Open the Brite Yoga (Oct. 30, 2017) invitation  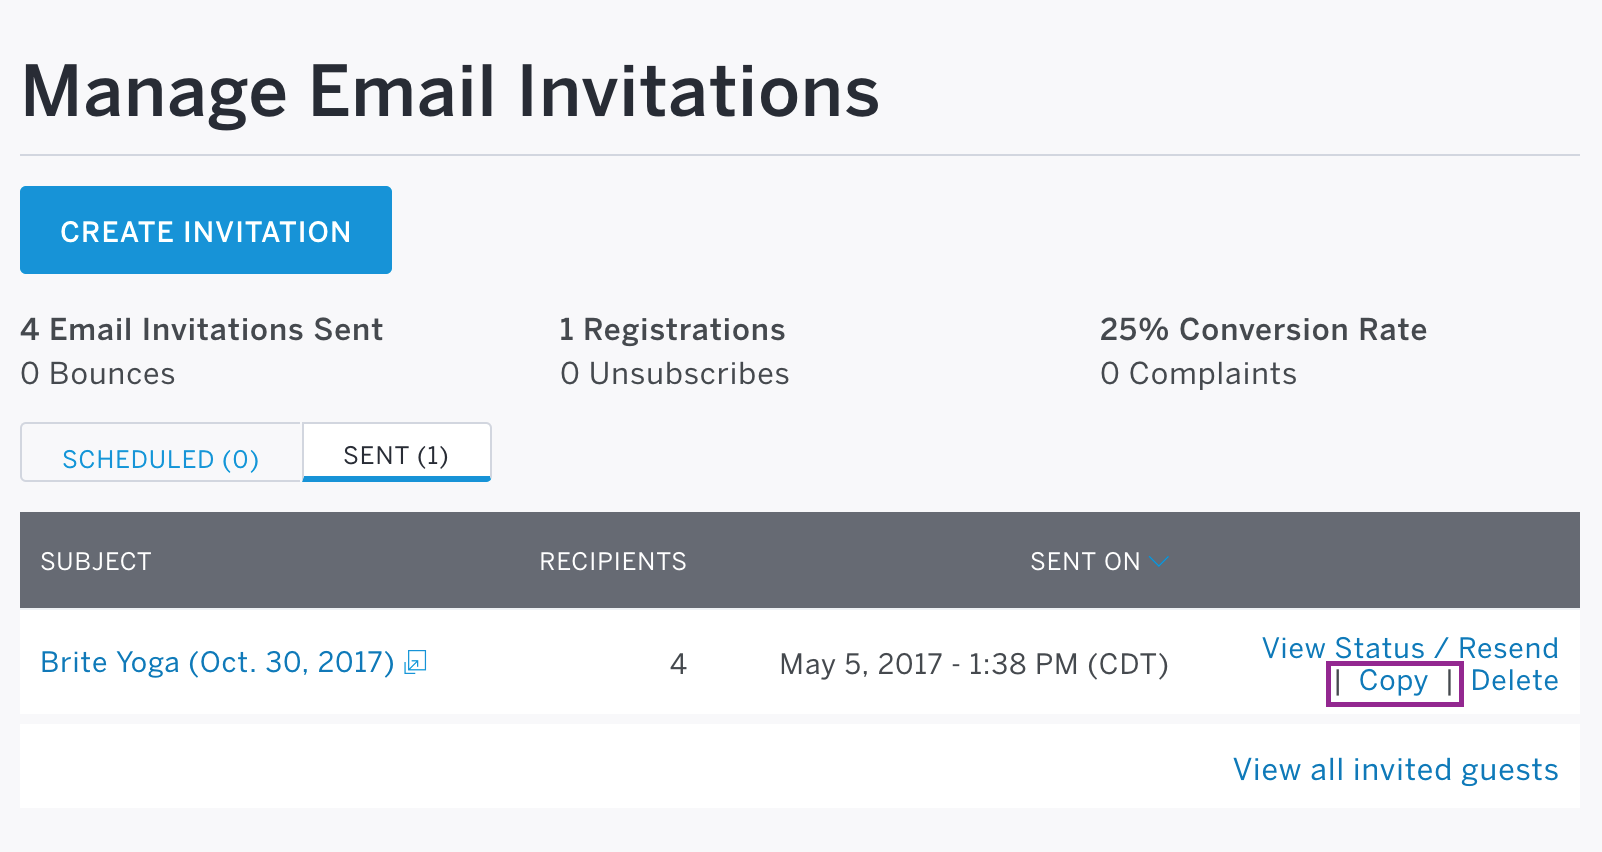[217, 662]
